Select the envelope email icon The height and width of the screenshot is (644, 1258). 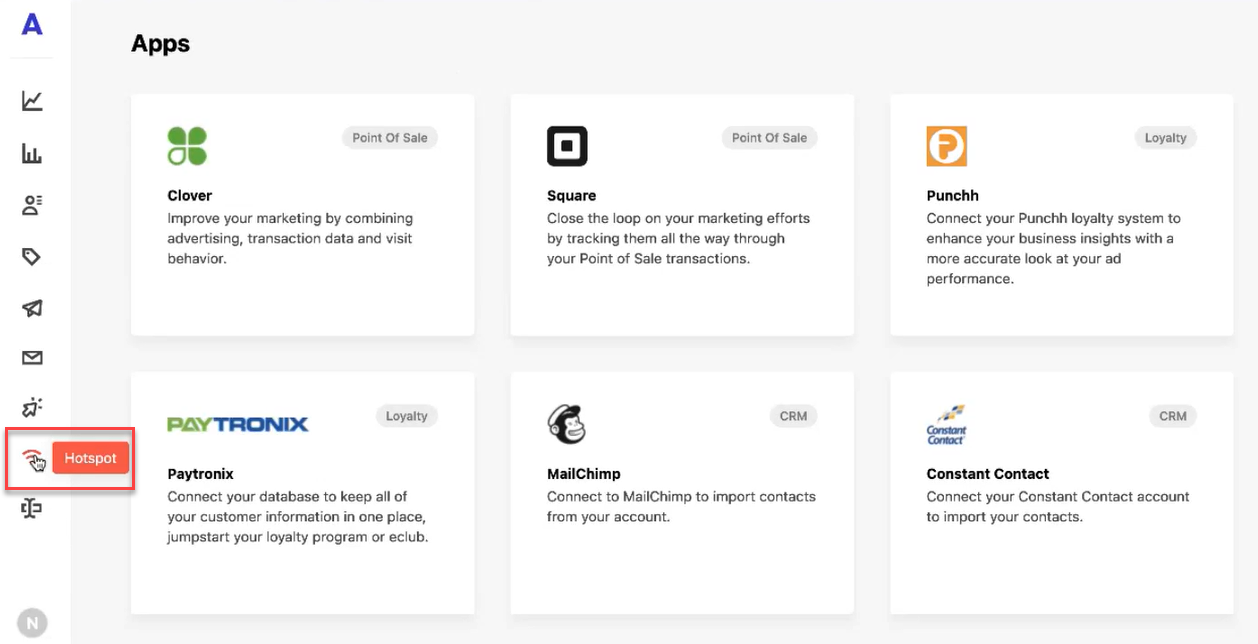(x=32, y=358)
